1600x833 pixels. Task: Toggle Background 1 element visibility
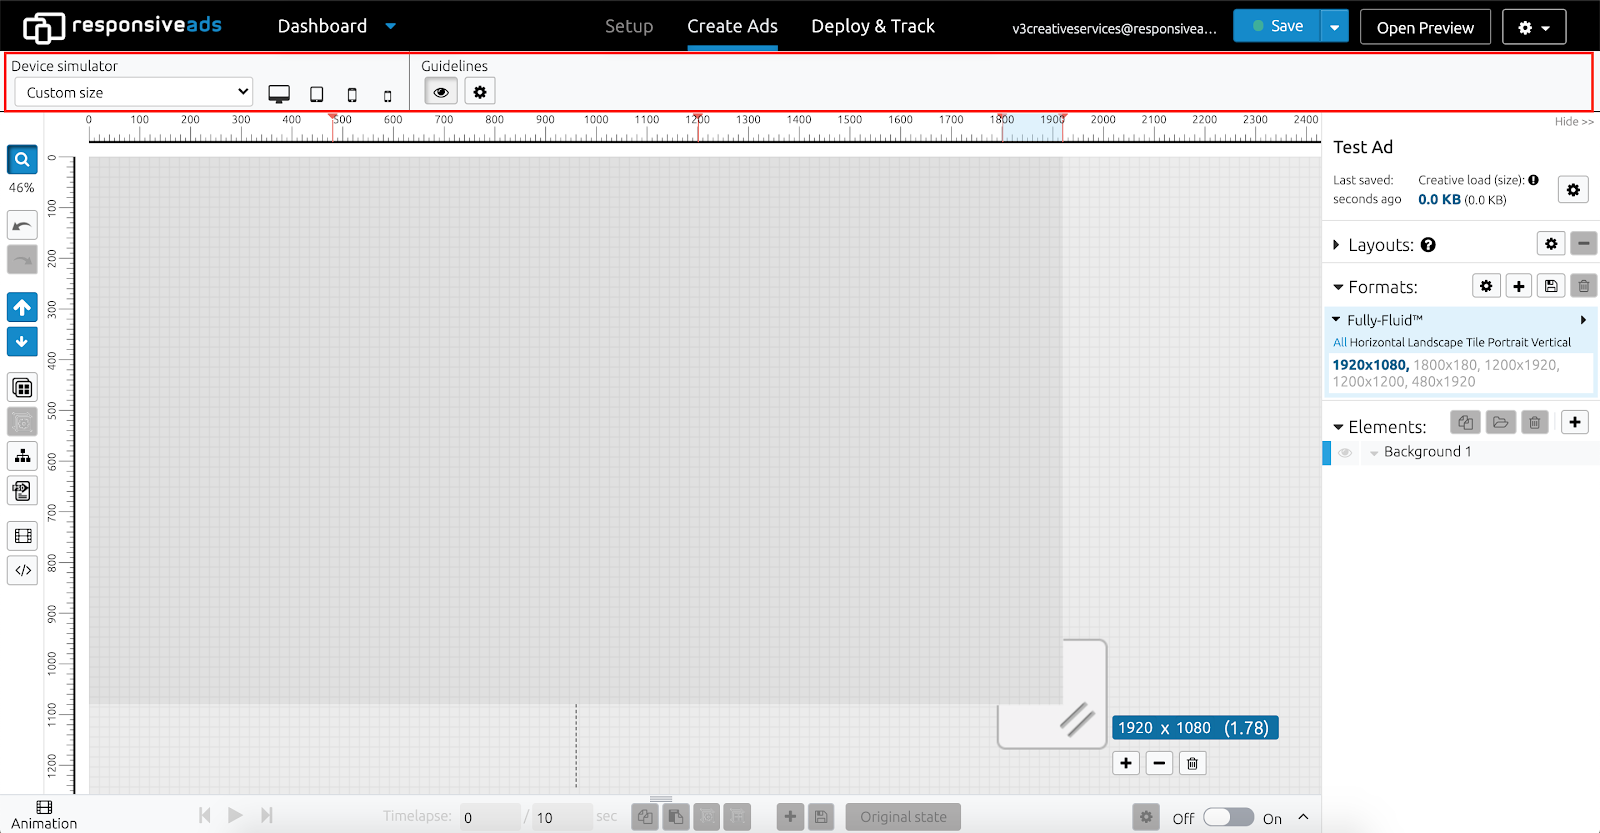click(x=1345, y=453)
